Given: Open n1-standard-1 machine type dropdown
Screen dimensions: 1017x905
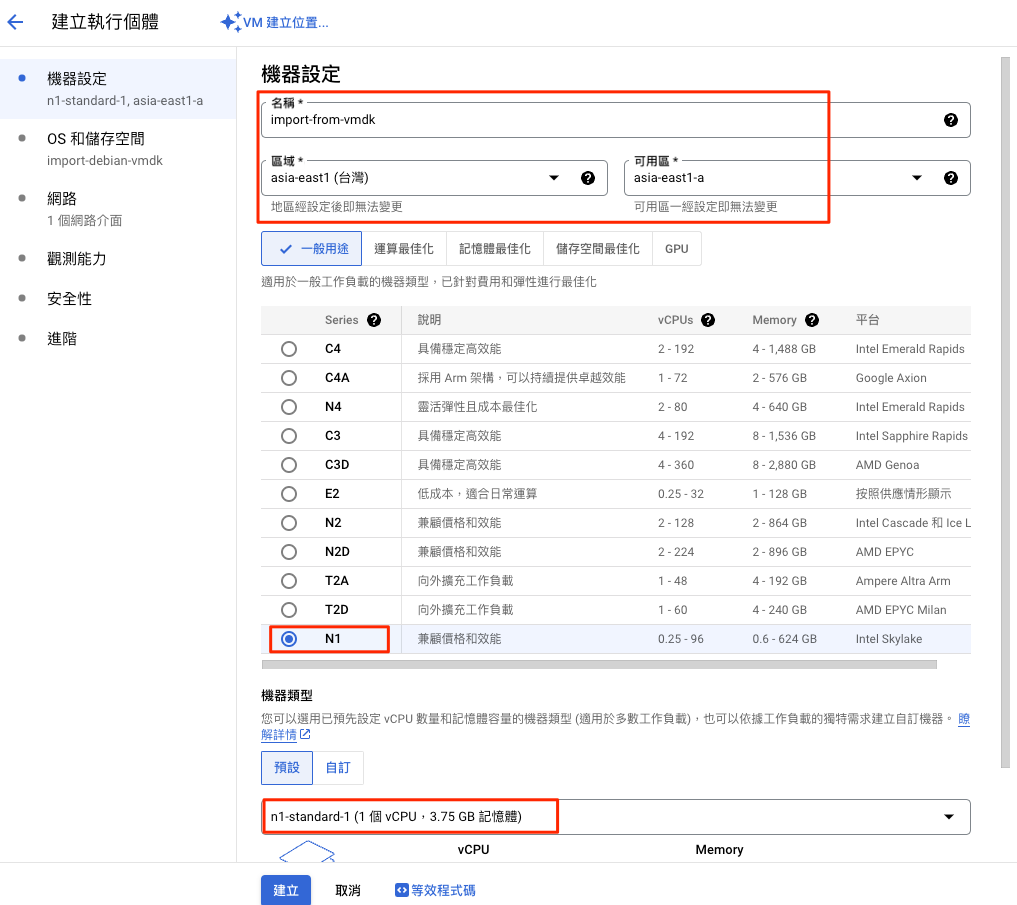Looking at the screenshot, I should tap(616, 817).
